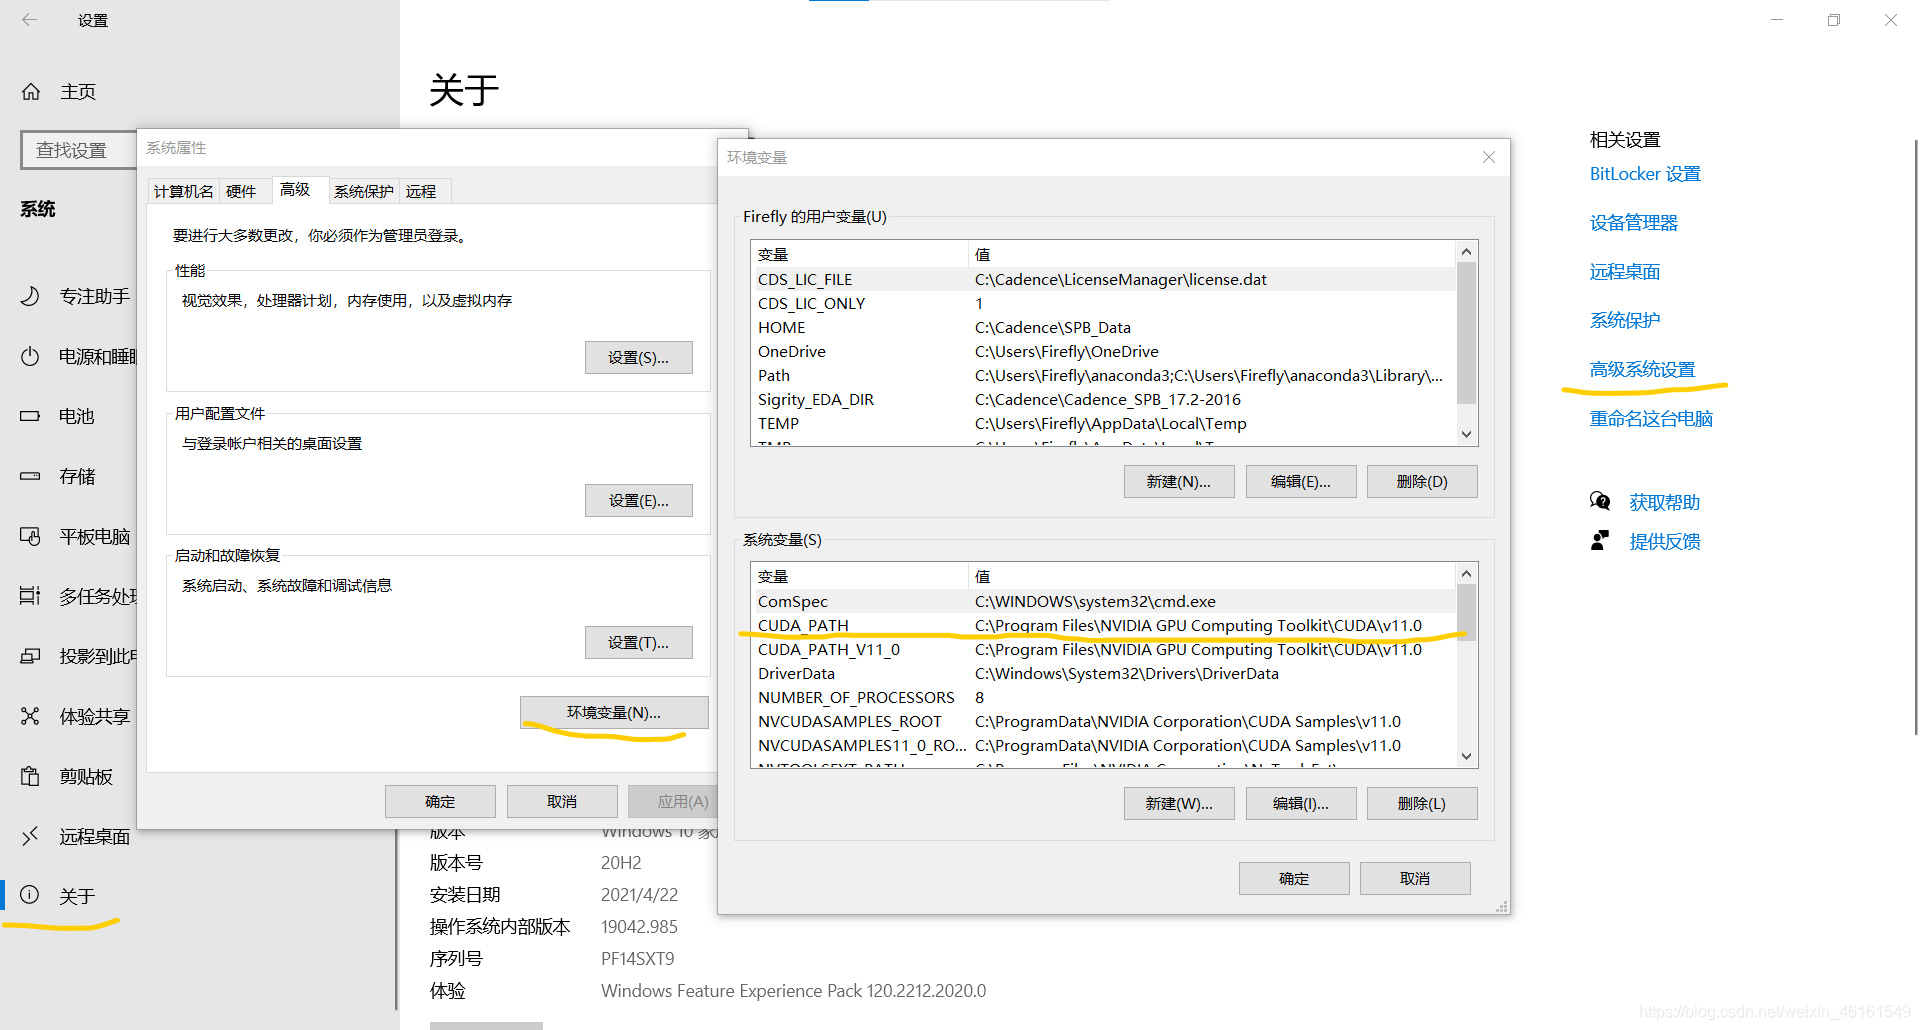The width and height of the screenshot is (1920, 1030).
Task: Open Performance settings 设置(S)... button
Action: pos(639,357)
